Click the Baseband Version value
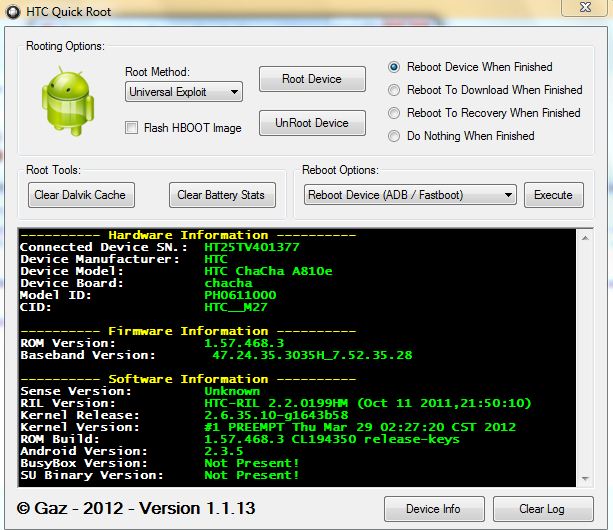 point(312,355)
